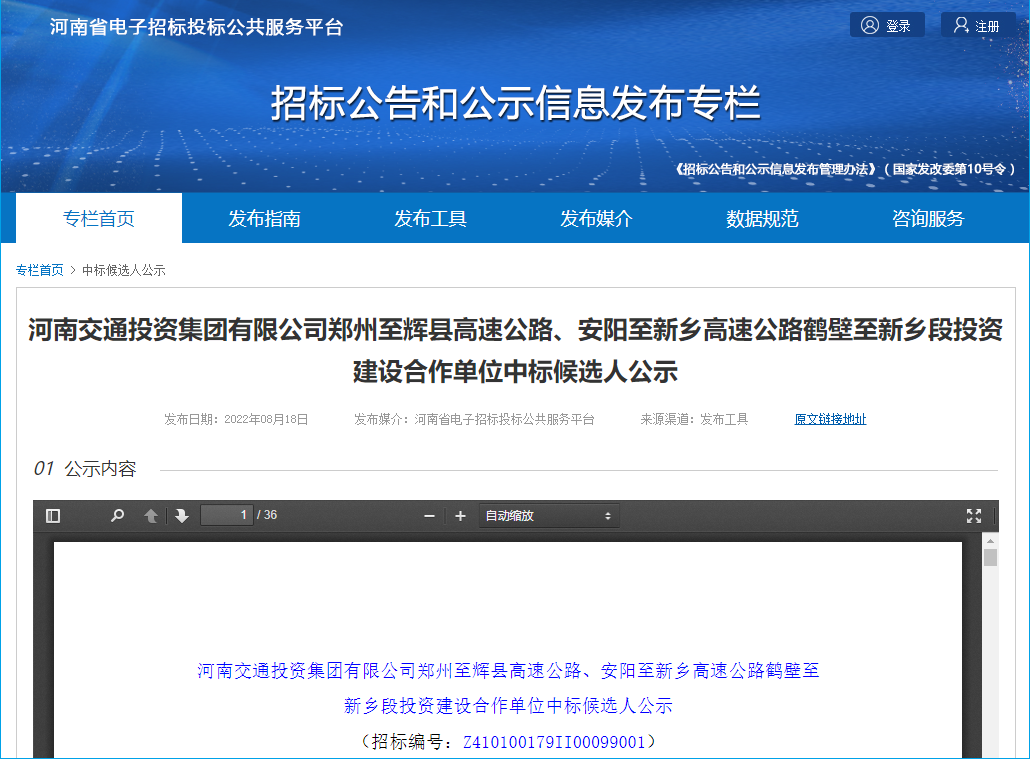Screen dimensions: 1030x759
Task: Go to the 咨询服务 tab
Action: click(x=928, y=219)
